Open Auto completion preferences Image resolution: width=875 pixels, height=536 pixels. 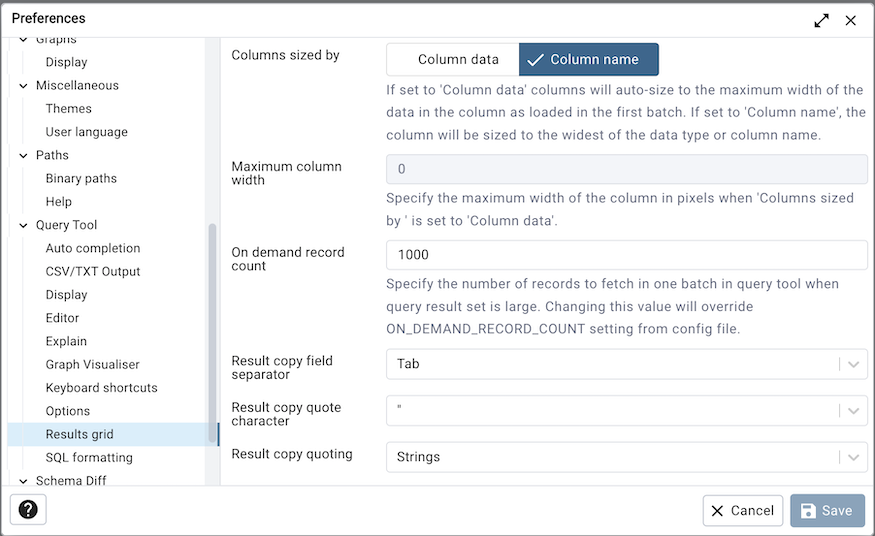[x=93, y=248]
